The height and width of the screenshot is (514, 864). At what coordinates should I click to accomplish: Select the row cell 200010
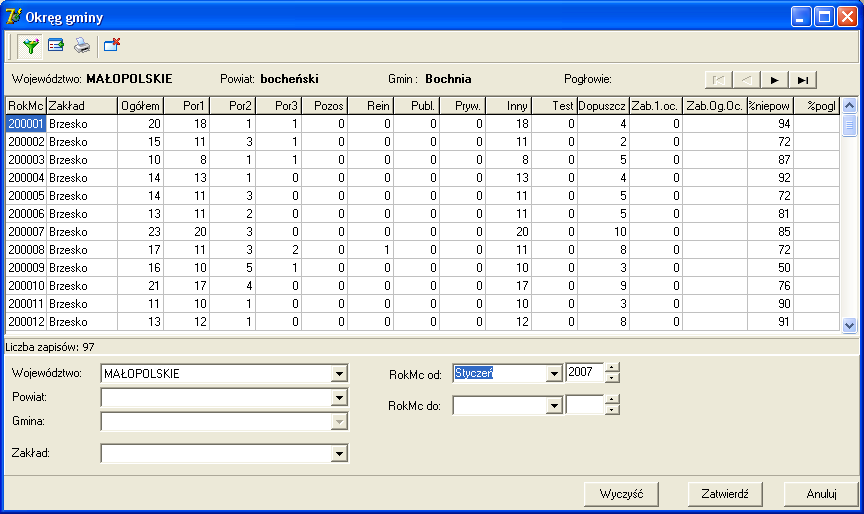tap(25, 286)
